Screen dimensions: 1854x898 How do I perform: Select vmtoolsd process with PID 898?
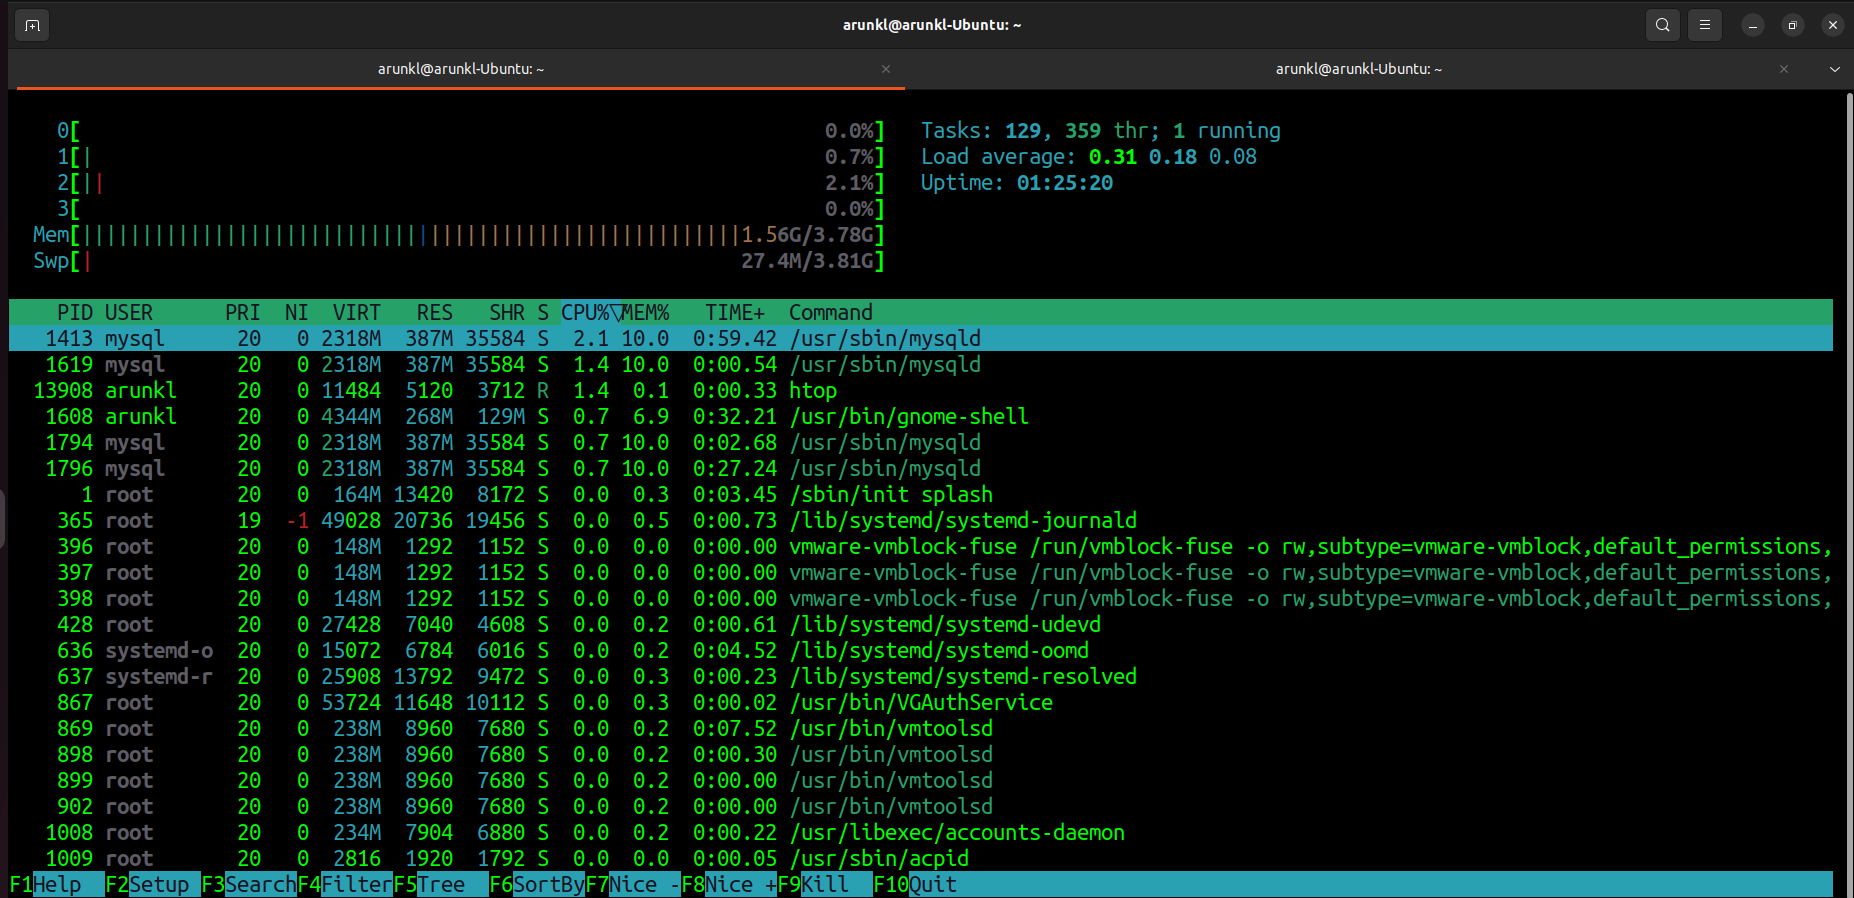[x=921, y=754]
